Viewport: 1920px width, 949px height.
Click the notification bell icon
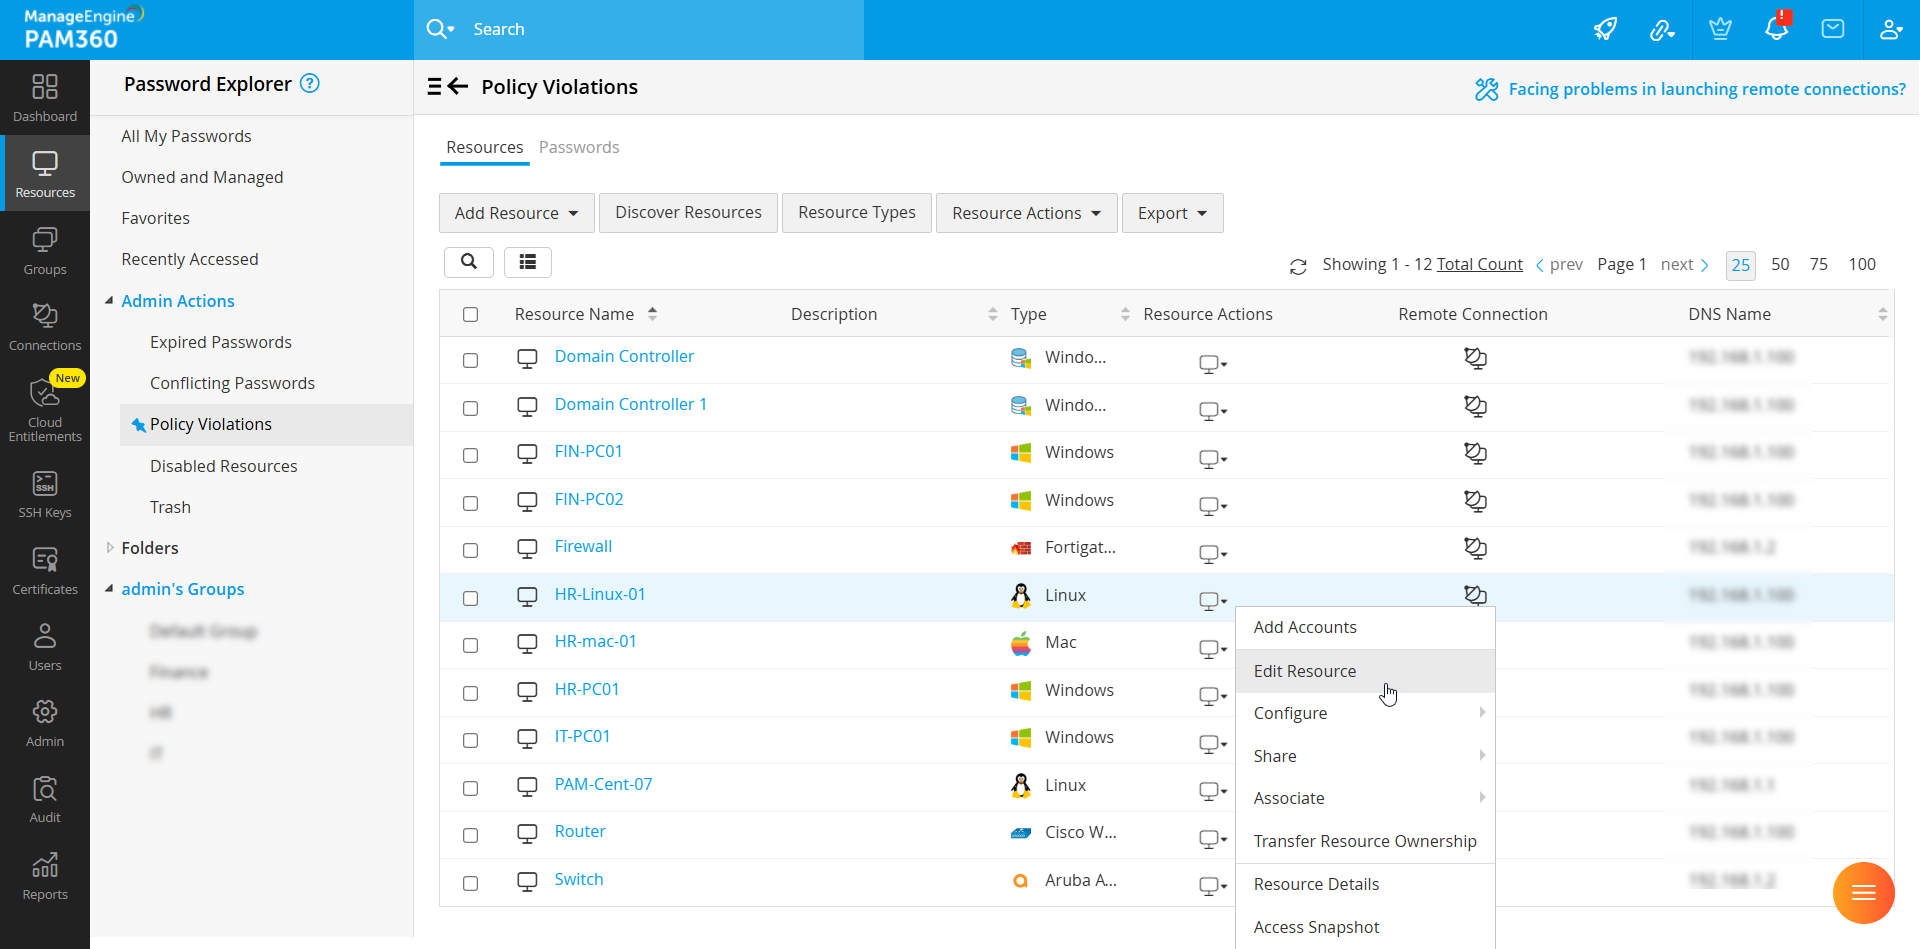pos(1776,29)
